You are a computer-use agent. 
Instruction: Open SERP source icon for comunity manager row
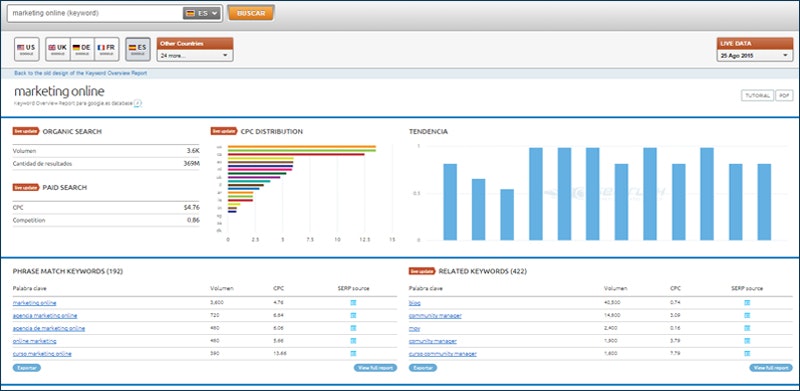click(747, 341)
